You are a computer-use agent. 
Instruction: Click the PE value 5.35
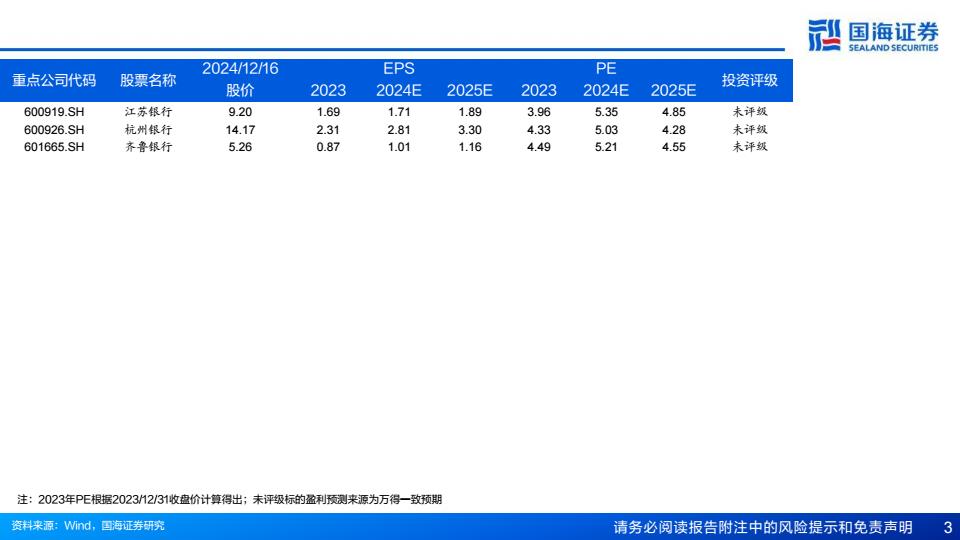606,112
